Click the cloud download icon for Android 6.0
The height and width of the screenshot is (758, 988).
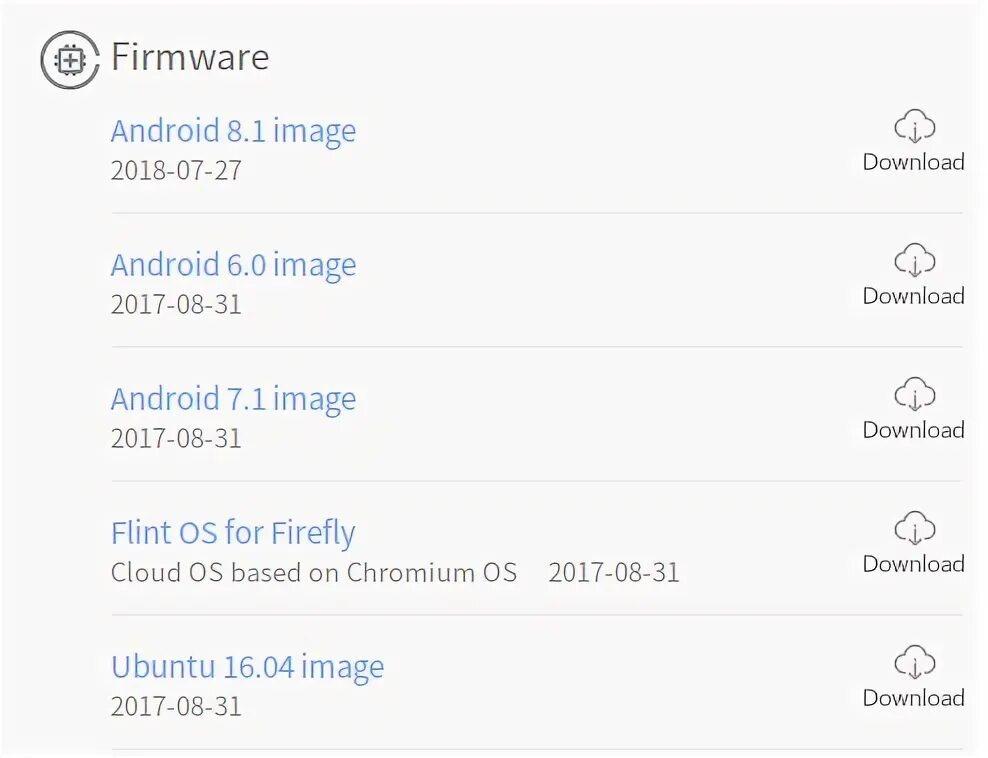coord(914,261)
